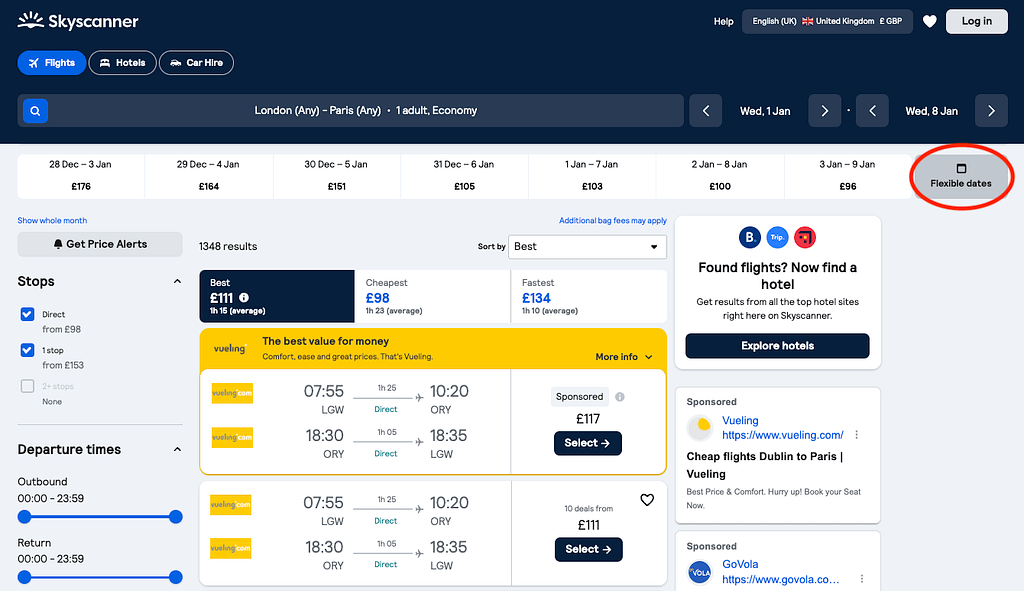This screenshot has width=1024, height=591.
Task: Select the £111 flight deal
Action: tap(588, 549)
